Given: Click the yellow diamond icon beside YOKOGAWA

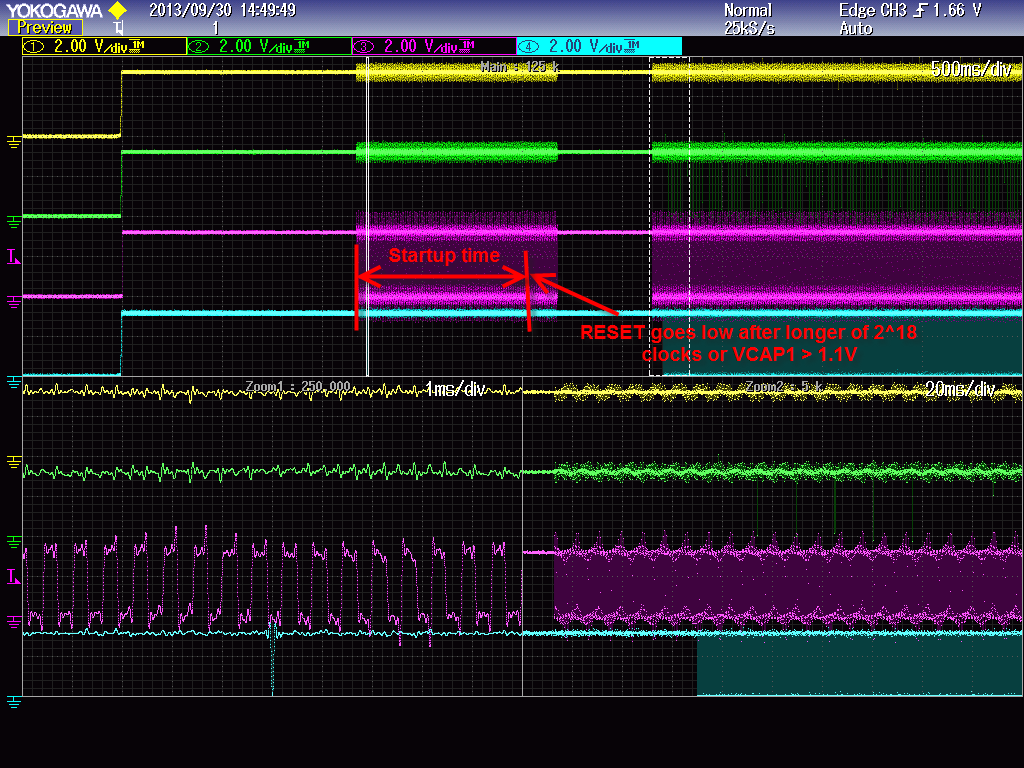Looking at the screenshot, I should [x=118, y=10].
